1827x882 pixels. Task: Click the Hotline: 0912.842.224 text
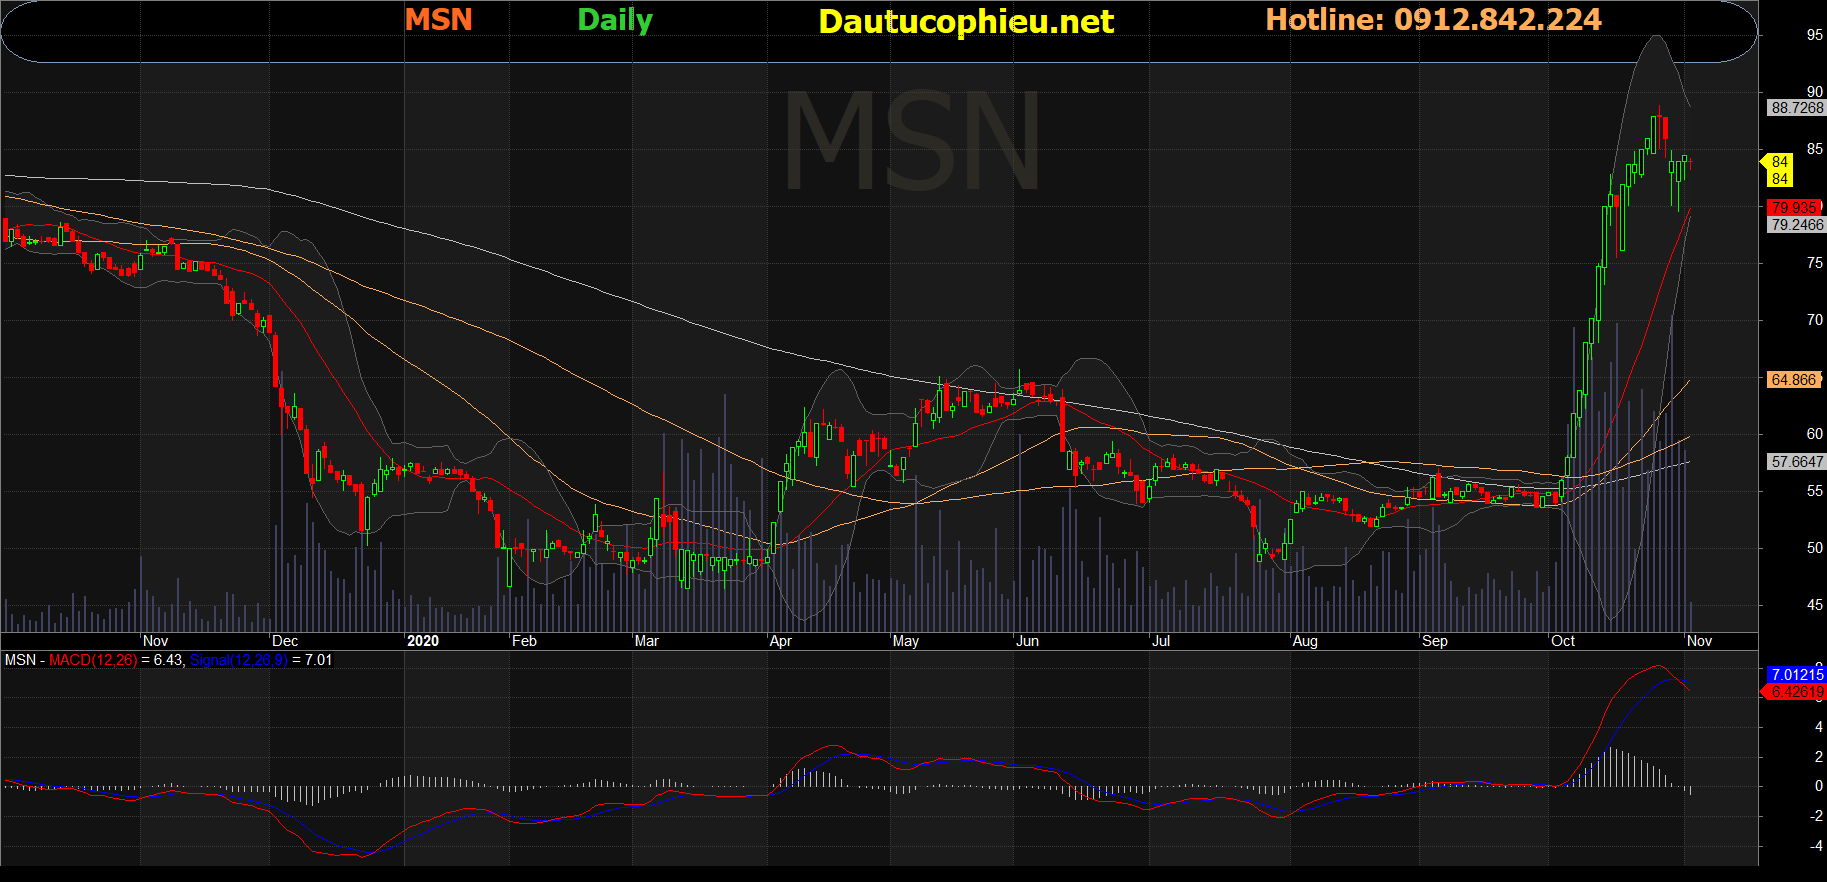tap(1433, 20)
